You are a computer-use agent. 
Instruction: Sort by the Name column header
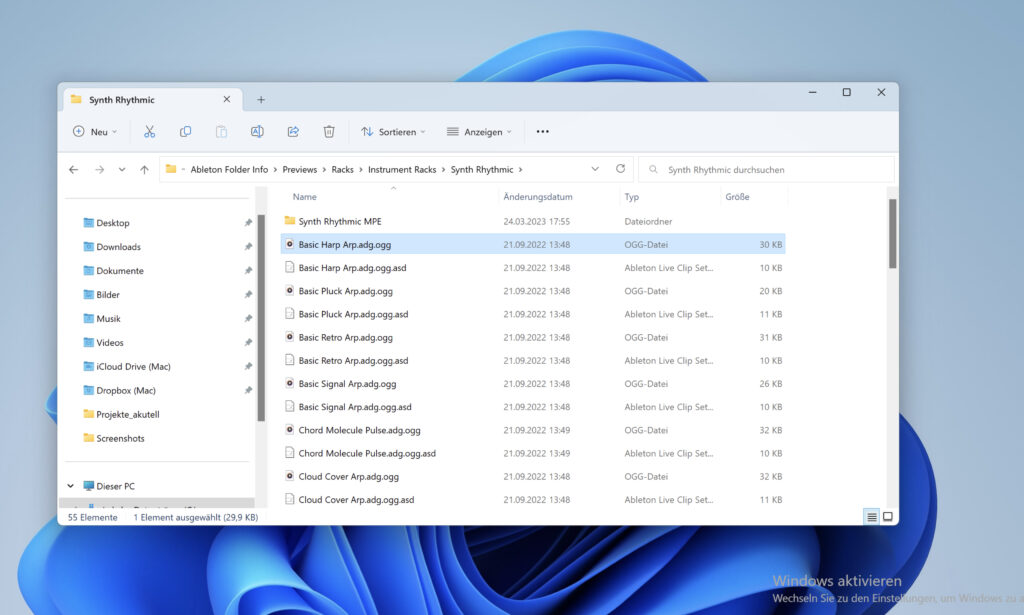(304, 197)
